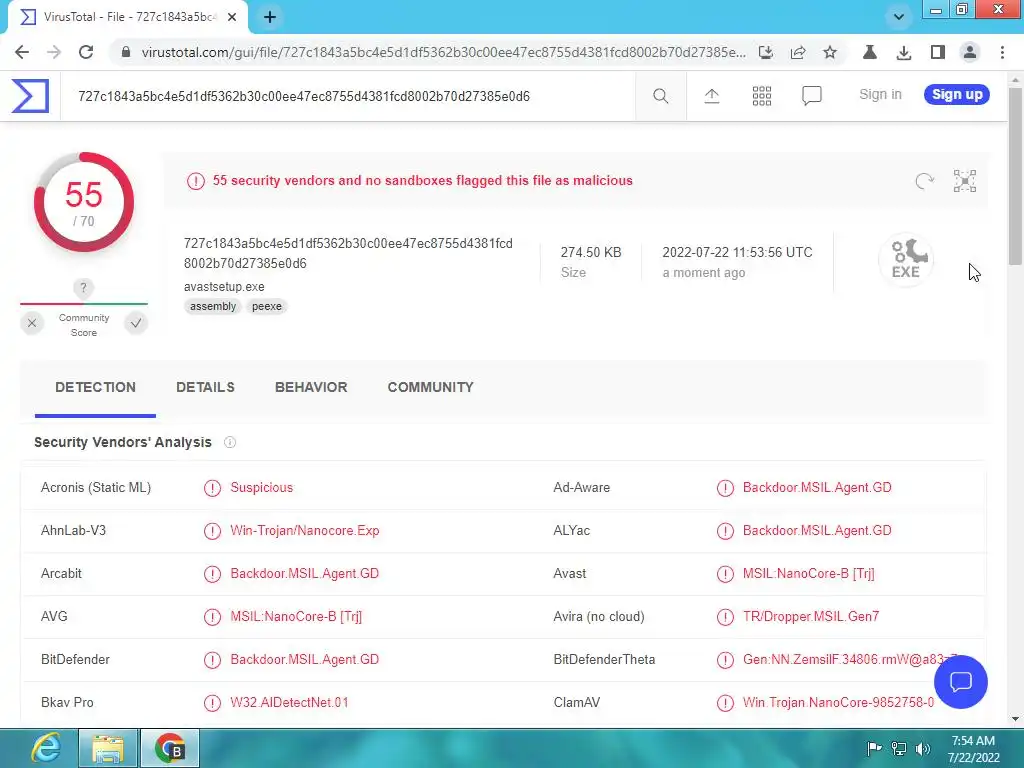Open Internet Explorer from taskbar

click(46, 748)
